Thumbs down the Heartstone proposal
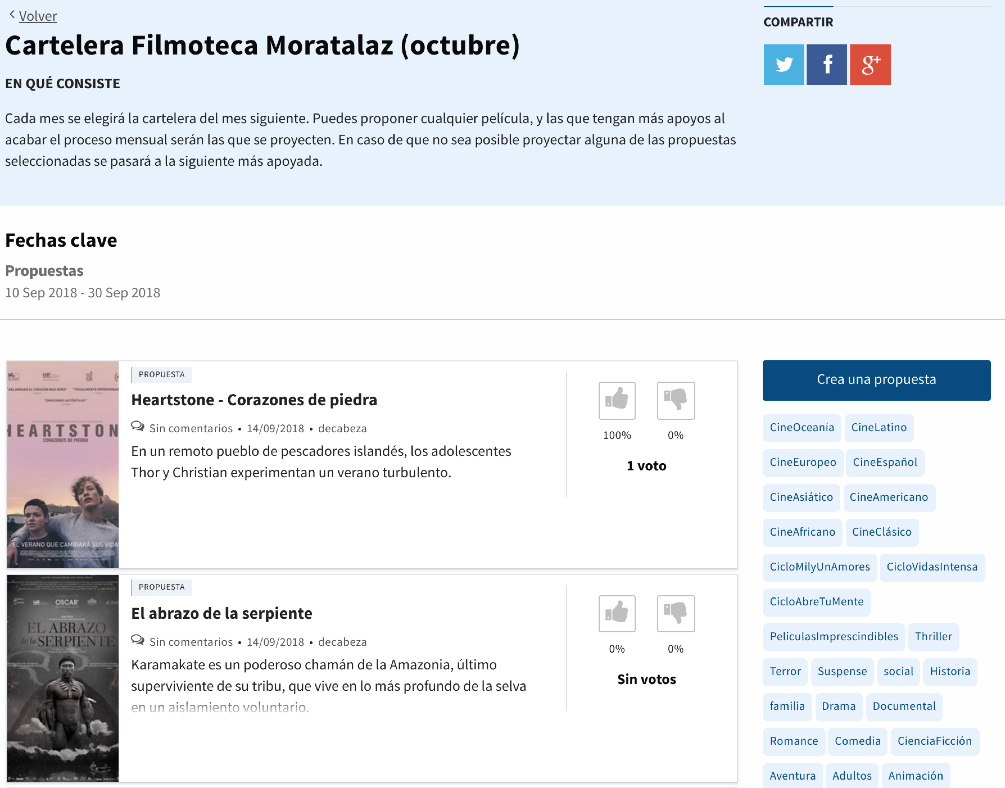 point(675,400)
